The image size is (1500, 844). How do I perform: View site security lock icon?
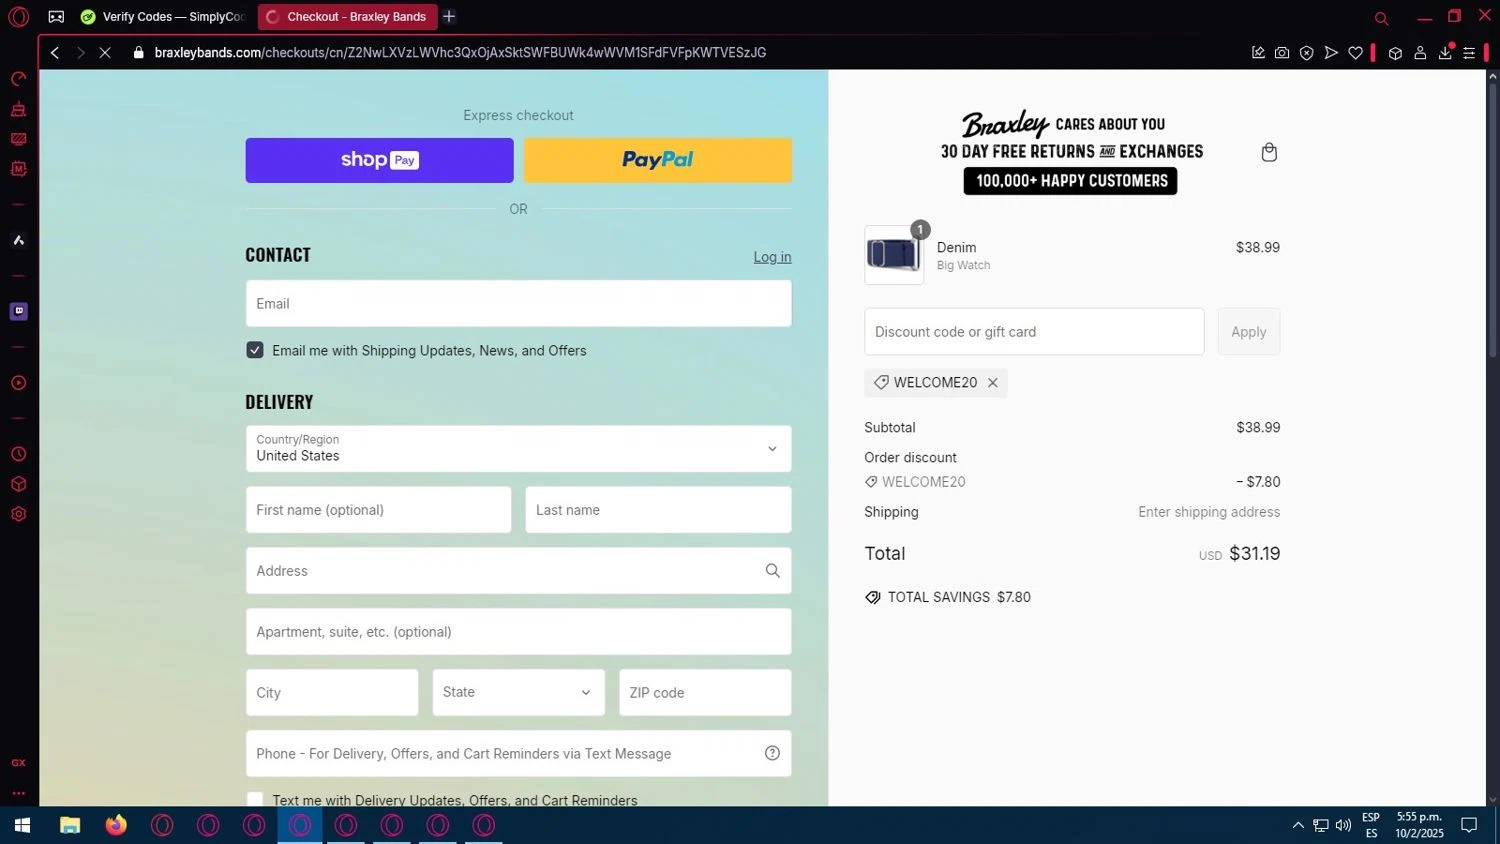(139, 53)
